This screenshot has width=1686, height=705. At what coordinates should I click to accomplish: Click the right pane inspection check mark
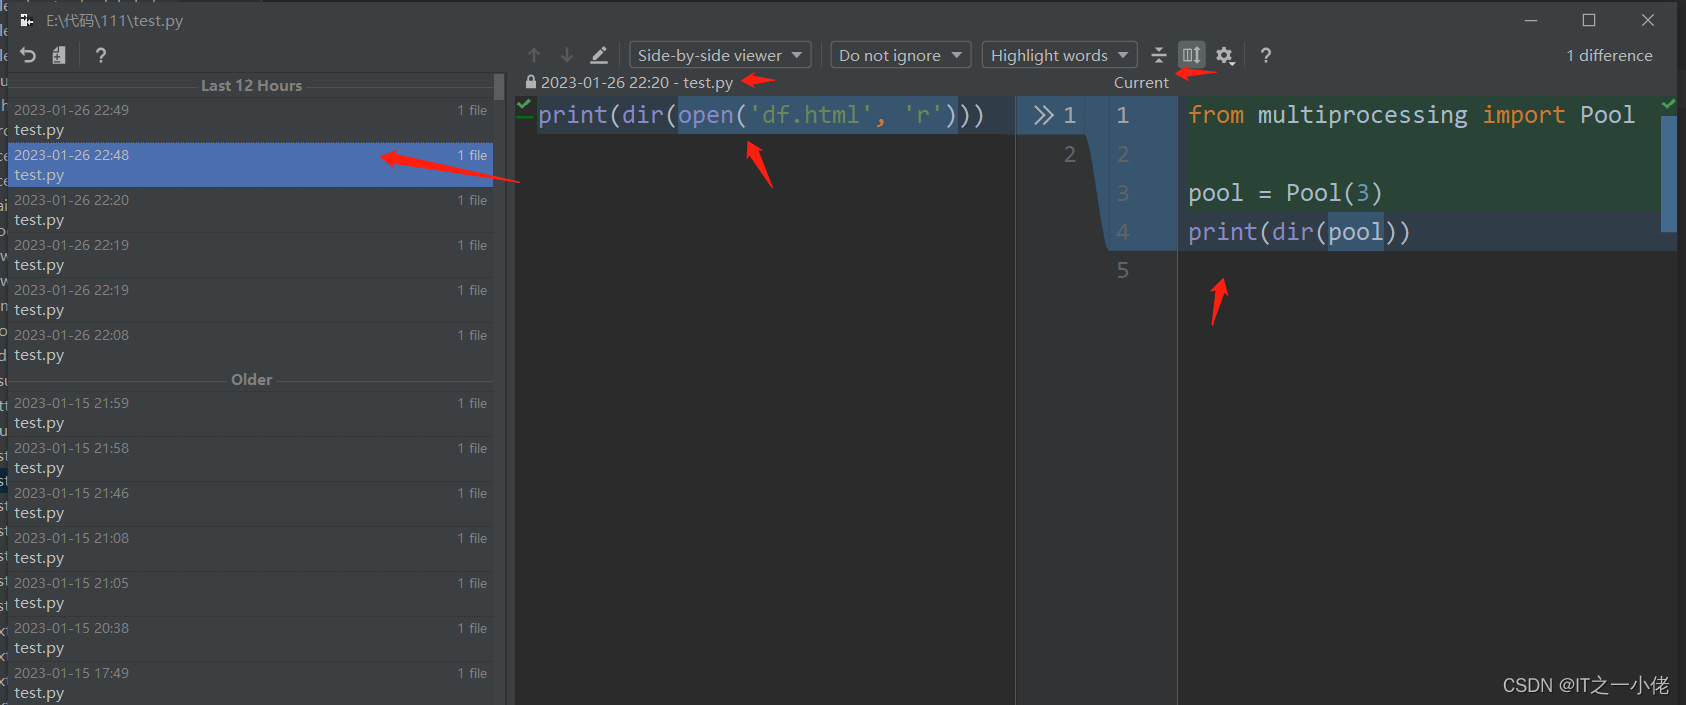pos(1668,104)
